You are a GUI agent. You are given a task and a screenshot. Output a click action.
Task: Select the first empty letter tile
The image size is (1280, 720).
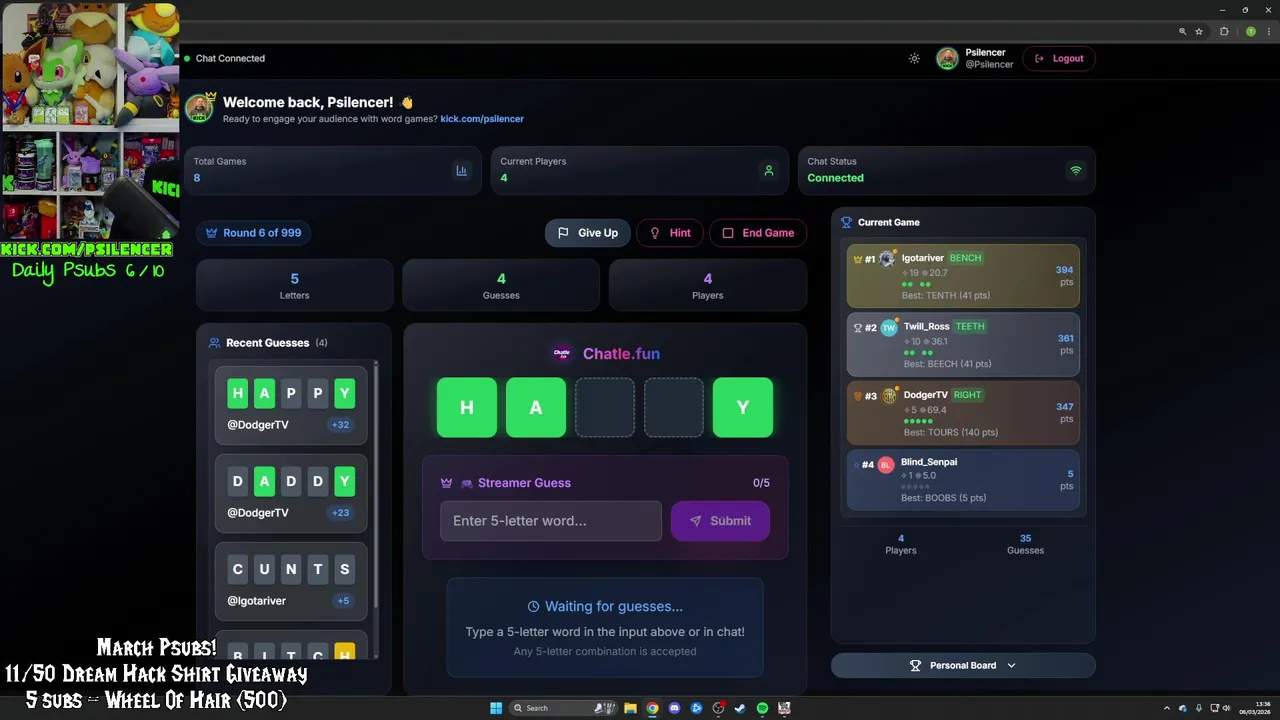(605, 407)
